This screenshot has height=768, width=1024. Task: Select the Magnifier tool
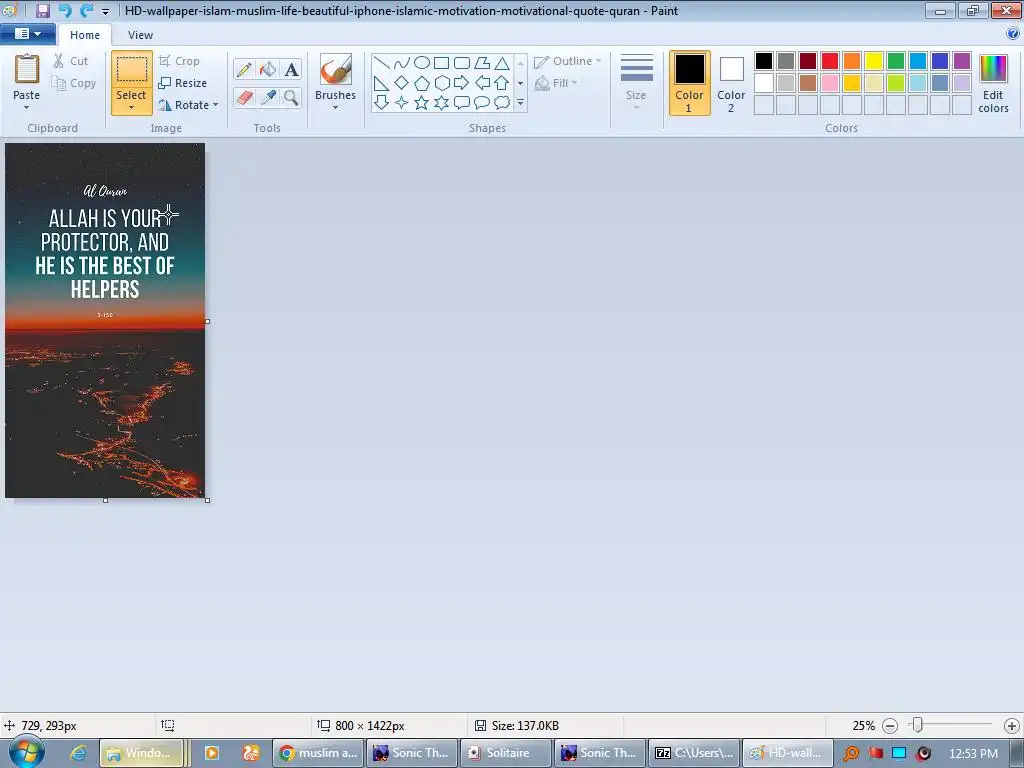pos(291,97)
